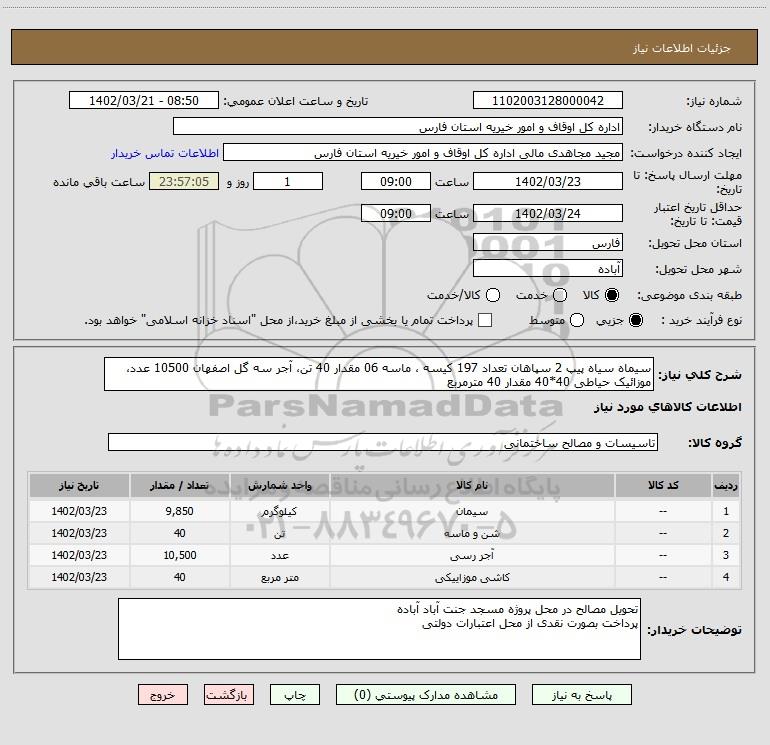The width and height of the screenshot is (770, 745).
Task: Click the چاپ print button
Action: (295, 695)
